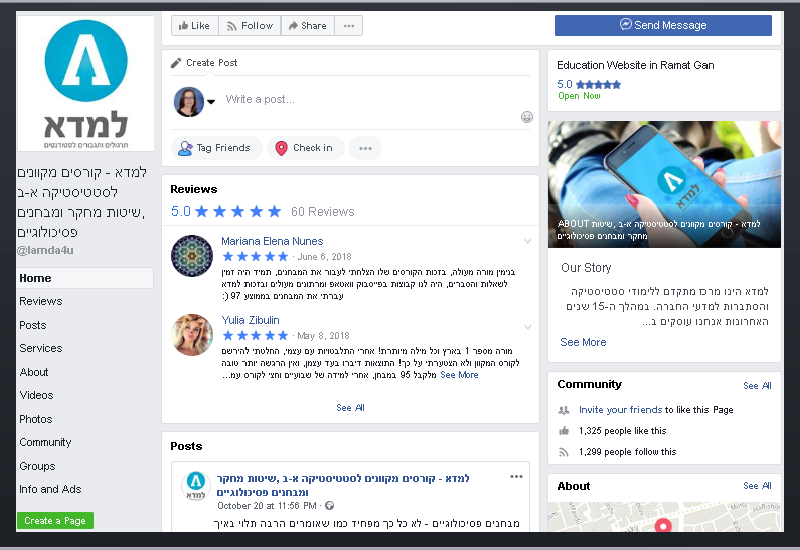Click the Education Website in Ramat Gan text
The width and height of the screenshot is (800, 550).
tap(635, 65)
